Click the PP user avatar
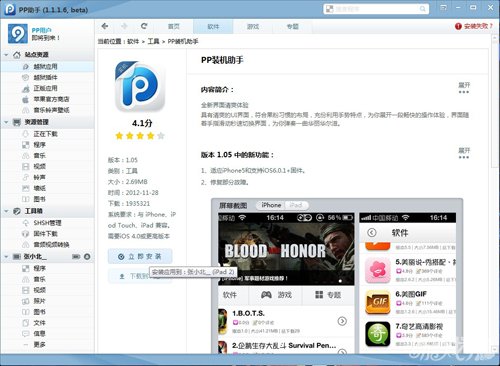The width and height of the screenshot is (500, 366). (18, 33)
